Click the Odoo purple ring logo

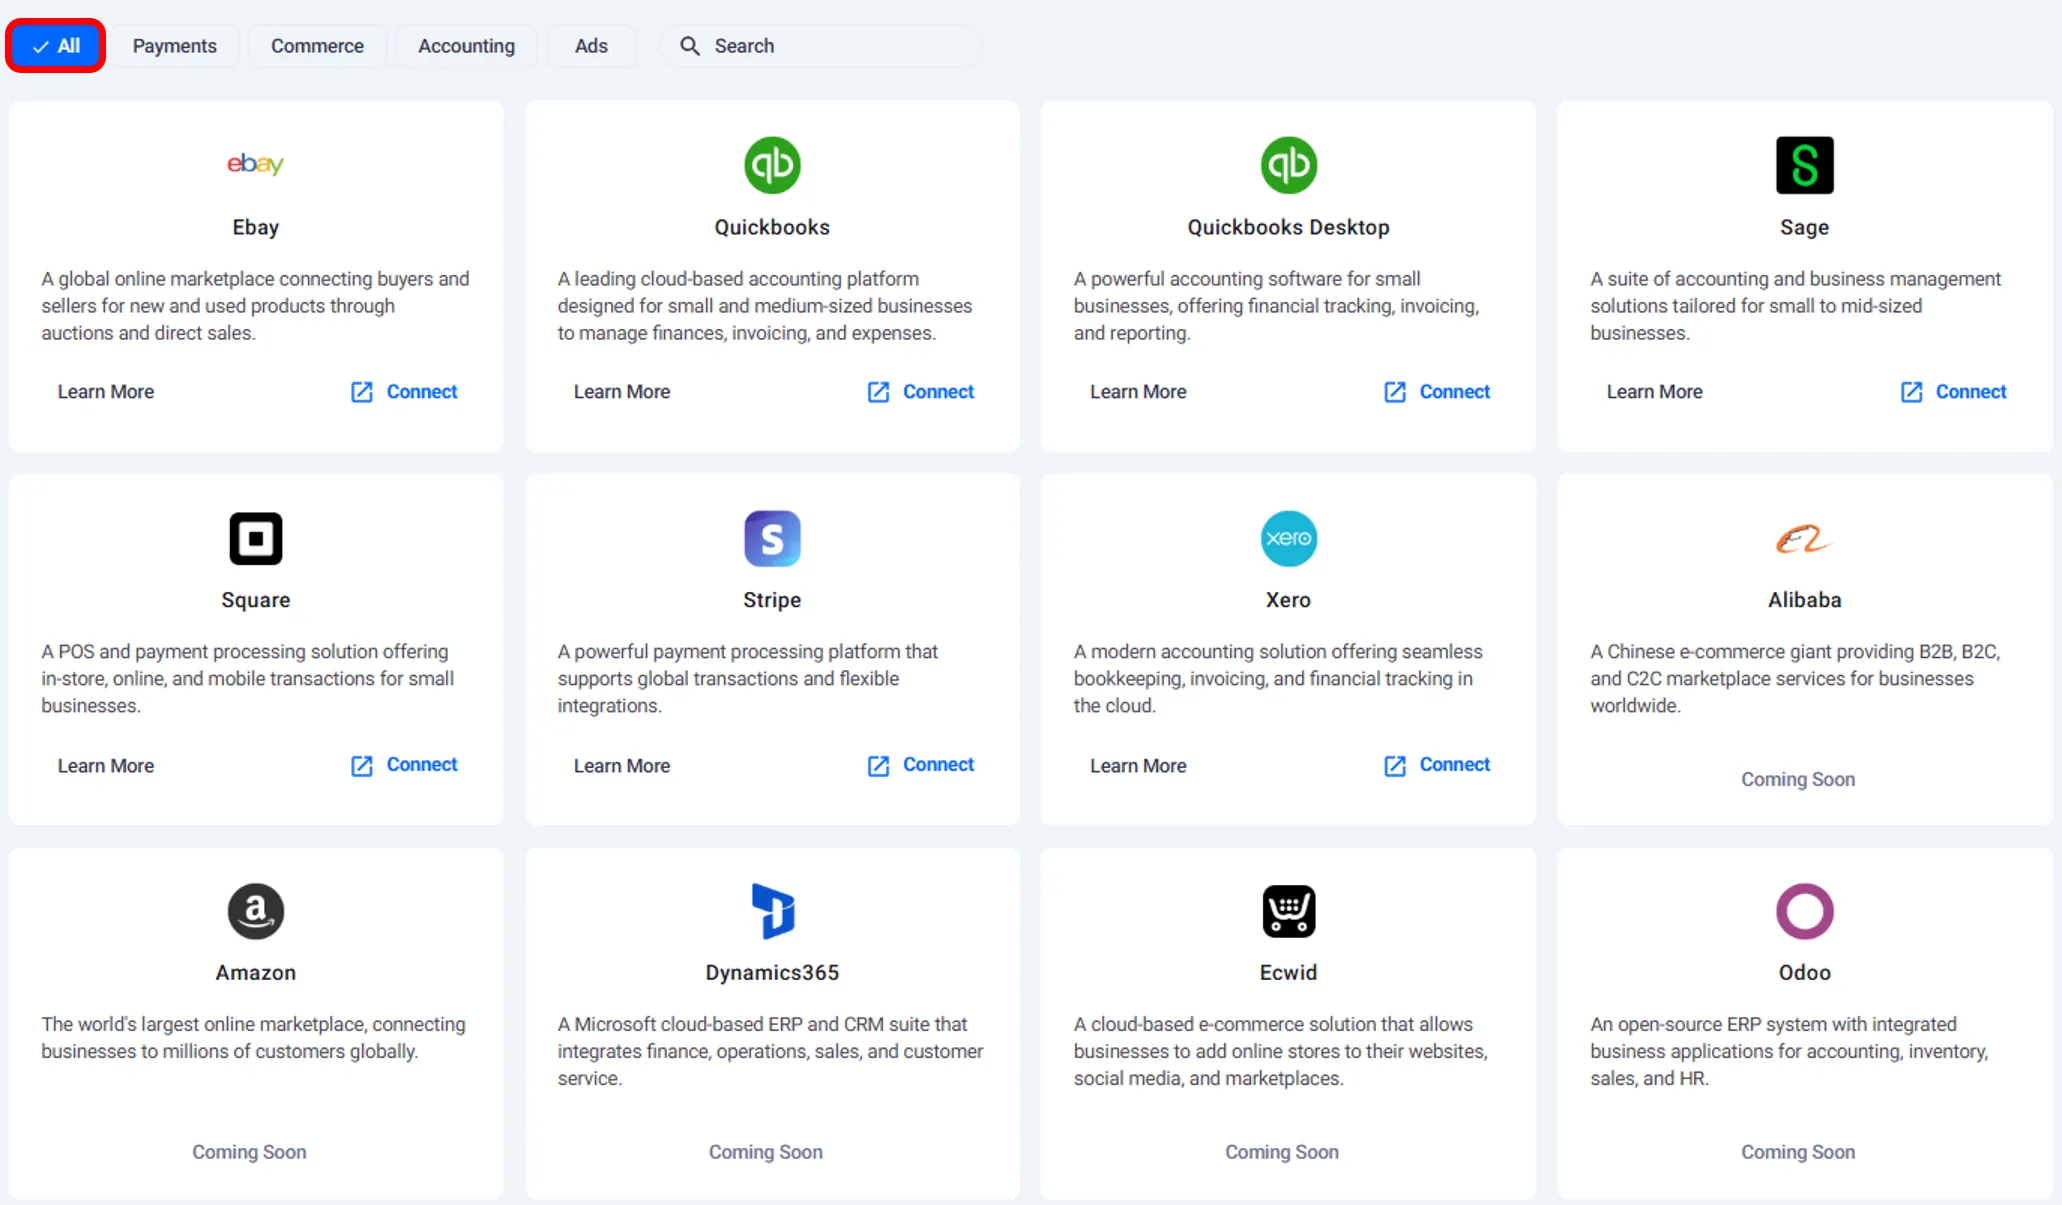[x=1804, y=911]
